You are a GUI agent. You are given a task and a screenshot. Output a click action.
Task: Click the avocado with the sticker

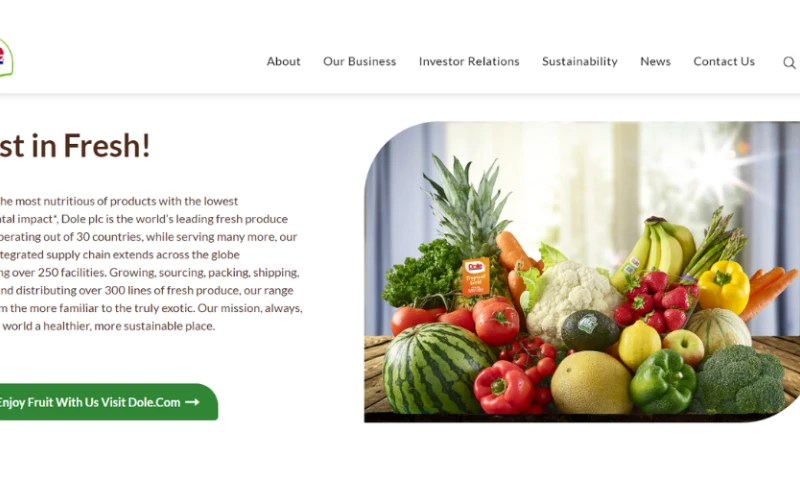tap(590, 330)
